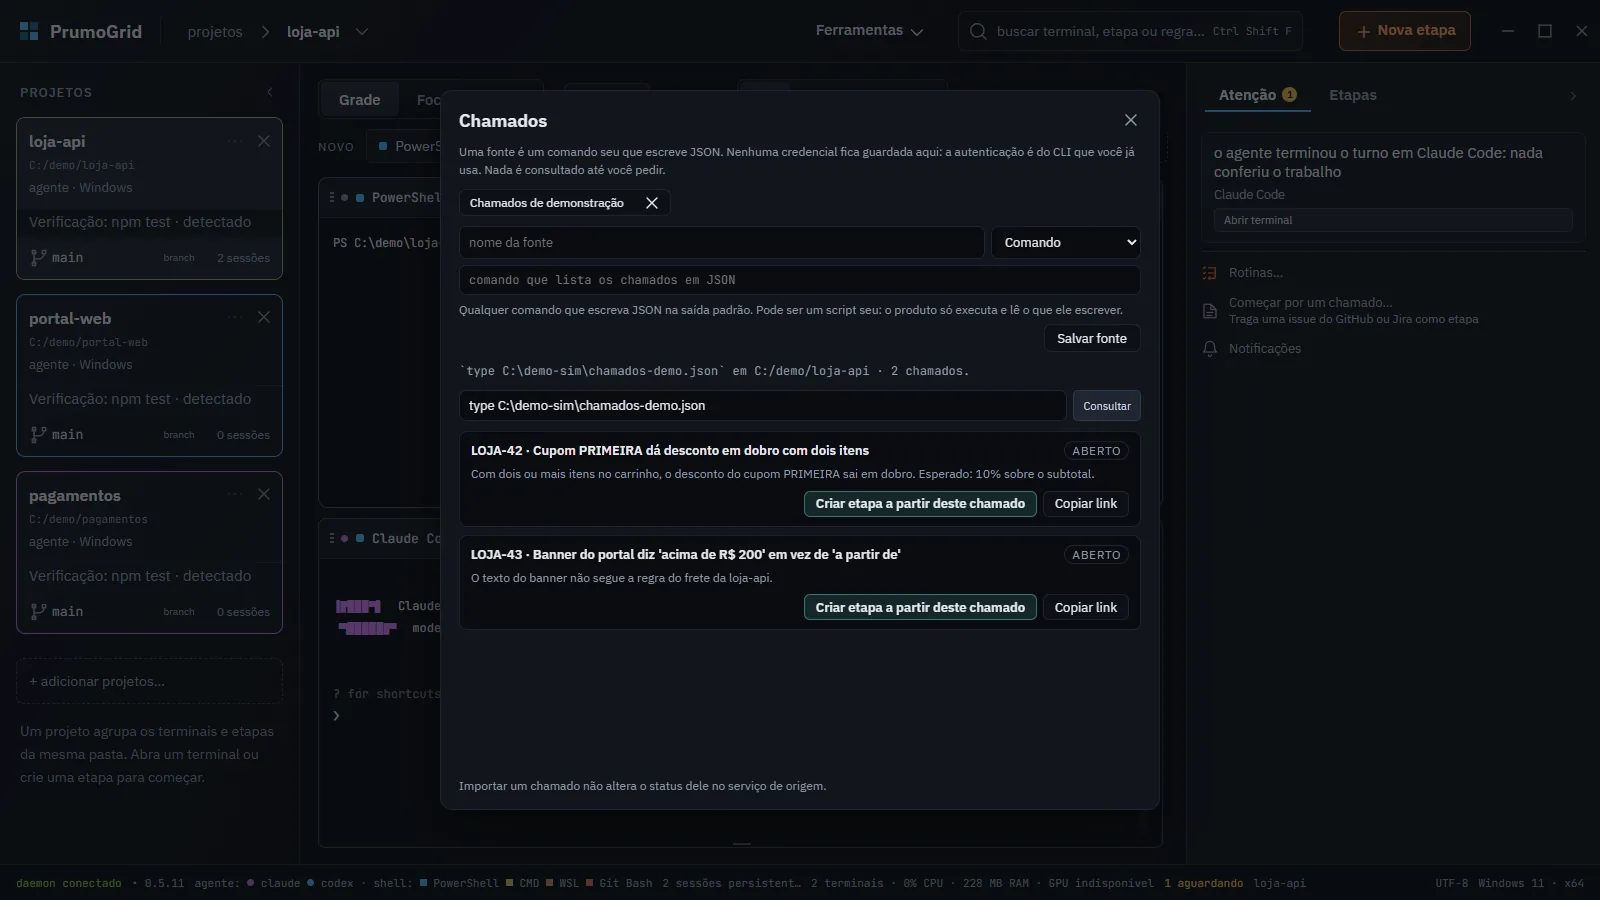Collapse the PROJETOS sidebar
Screen dimensions: 1600x900
coord(269,92)
